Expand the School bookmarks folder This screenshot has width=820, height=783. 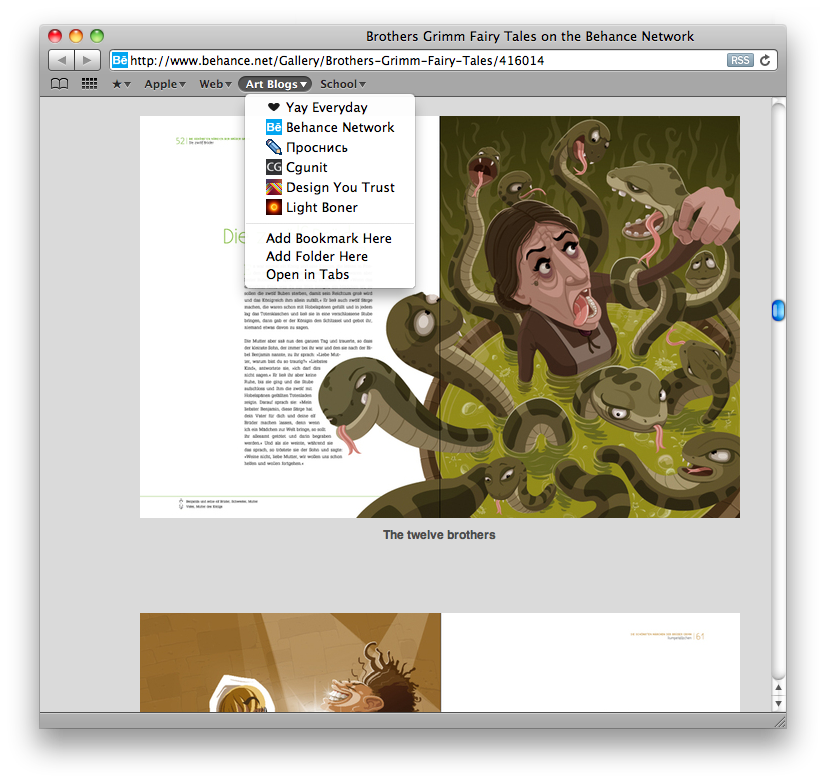click(x=343, y=84)
